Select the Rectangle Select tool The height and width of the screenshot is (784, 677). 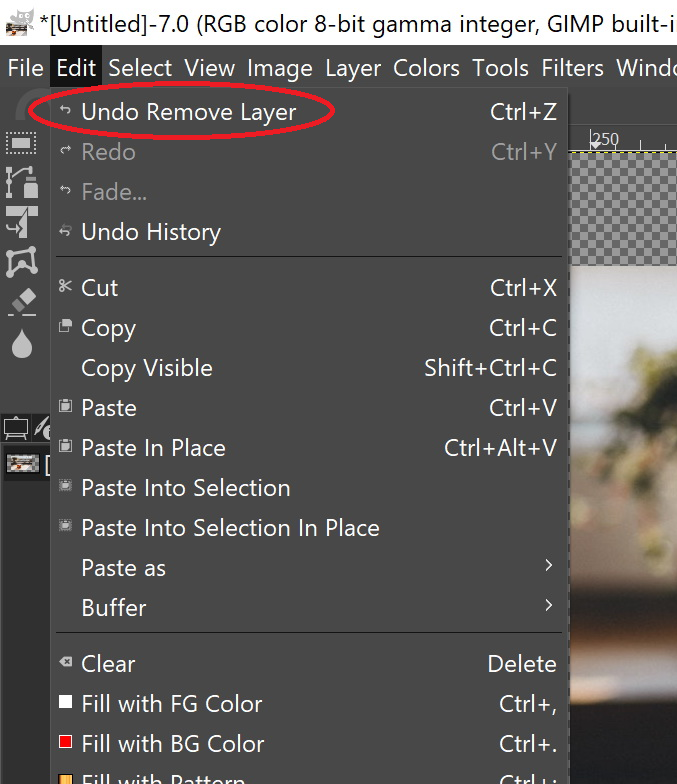21,143
